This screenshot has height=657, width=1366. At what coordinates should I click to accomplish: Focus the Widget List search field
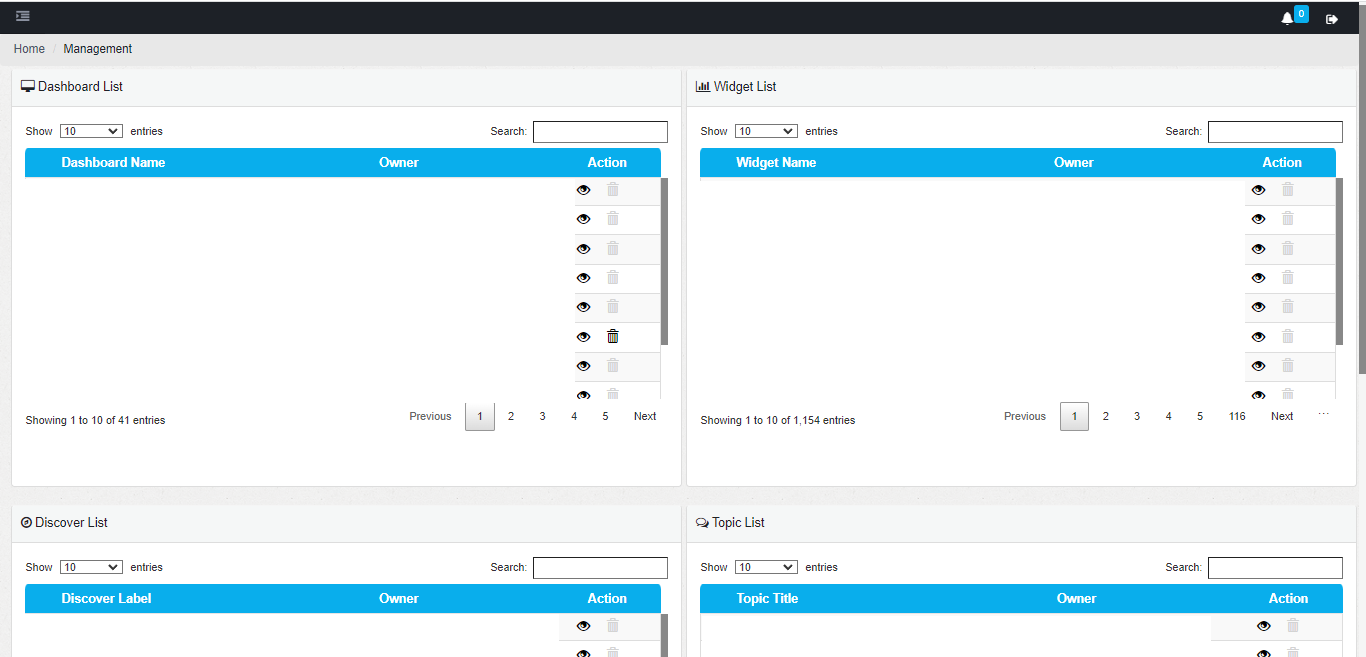pyautogui.click(x=1275, y=132)
